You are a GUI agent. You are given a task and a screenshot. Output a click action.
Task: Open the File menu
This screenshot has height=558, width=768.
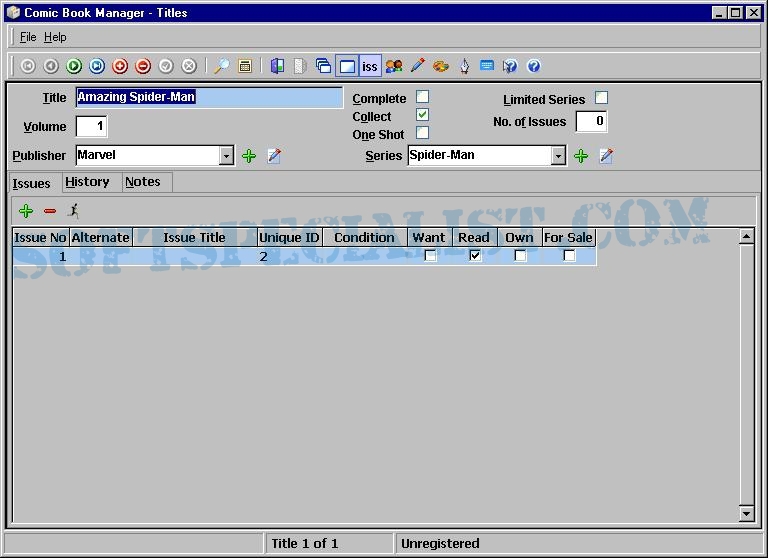click(x=28, y=37)
